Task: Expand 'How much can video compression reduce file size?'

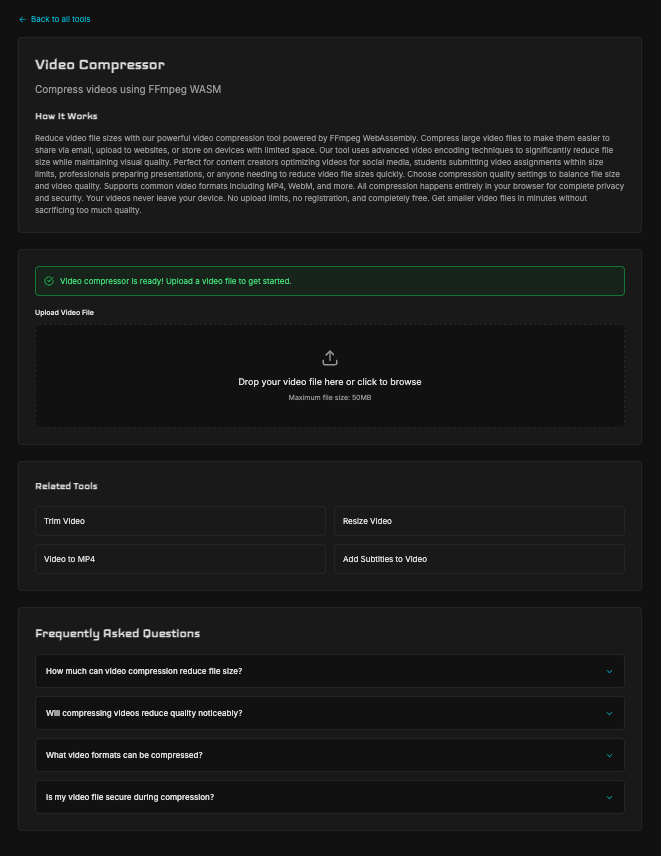Action: click(330, 671)
